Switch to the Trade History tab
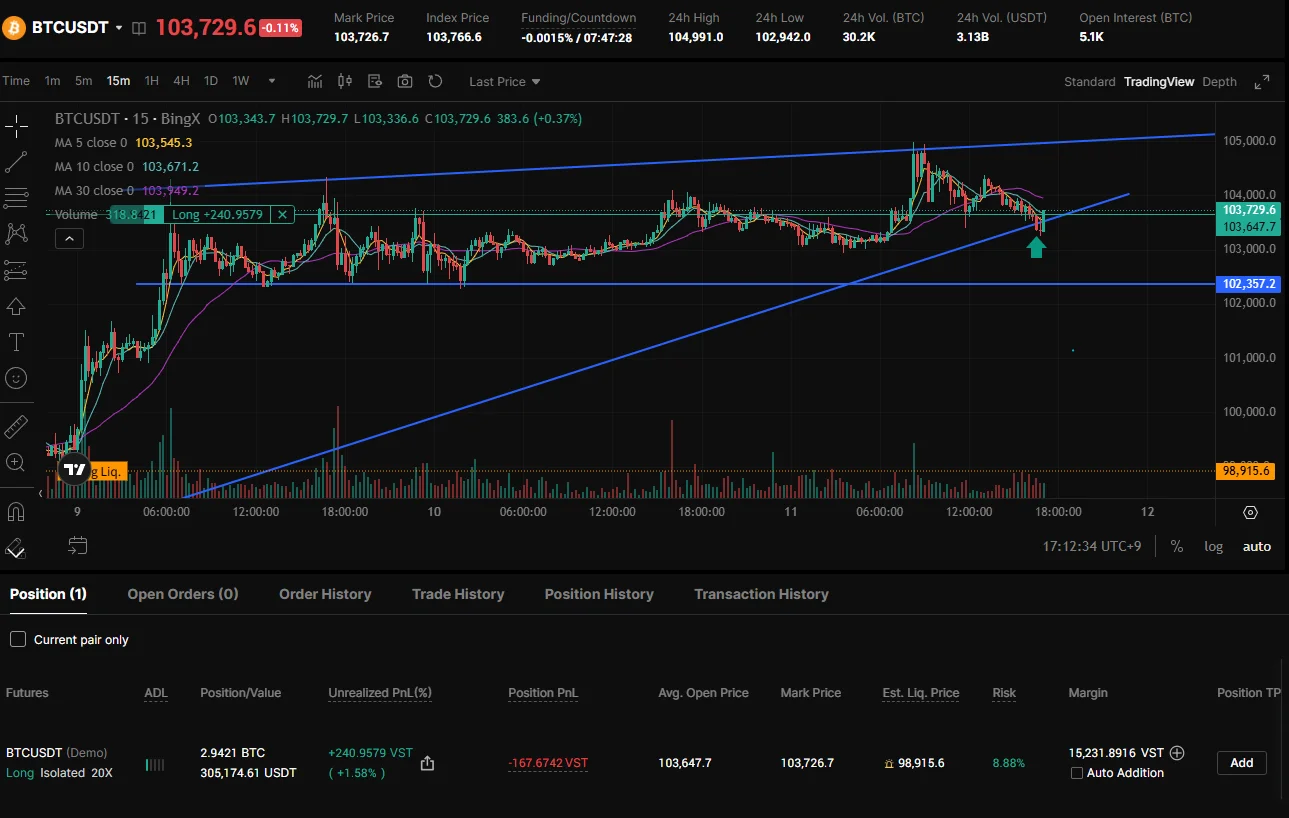 click(458, 594)
